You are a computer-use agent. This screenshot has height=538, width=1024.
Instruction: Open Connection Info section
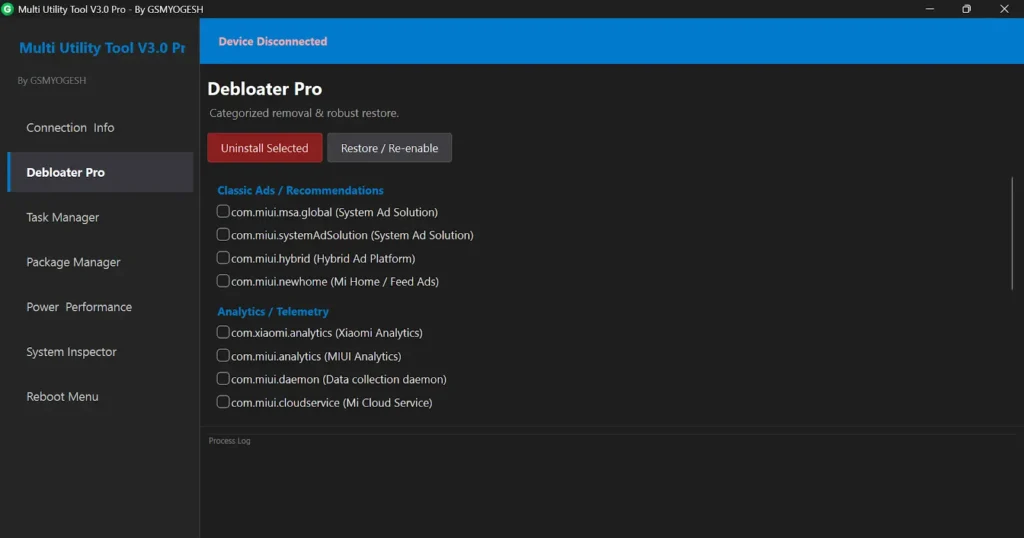pos(100,127)
